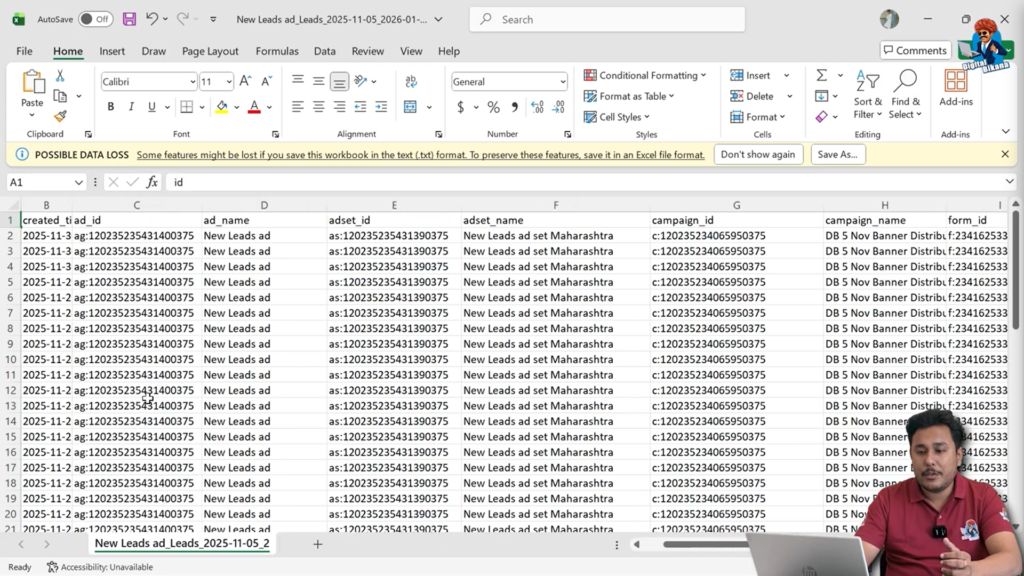The width and height of the screenshot is (1024, 576).
Task: Click the AutoSum icon
Action: point(820,75)
